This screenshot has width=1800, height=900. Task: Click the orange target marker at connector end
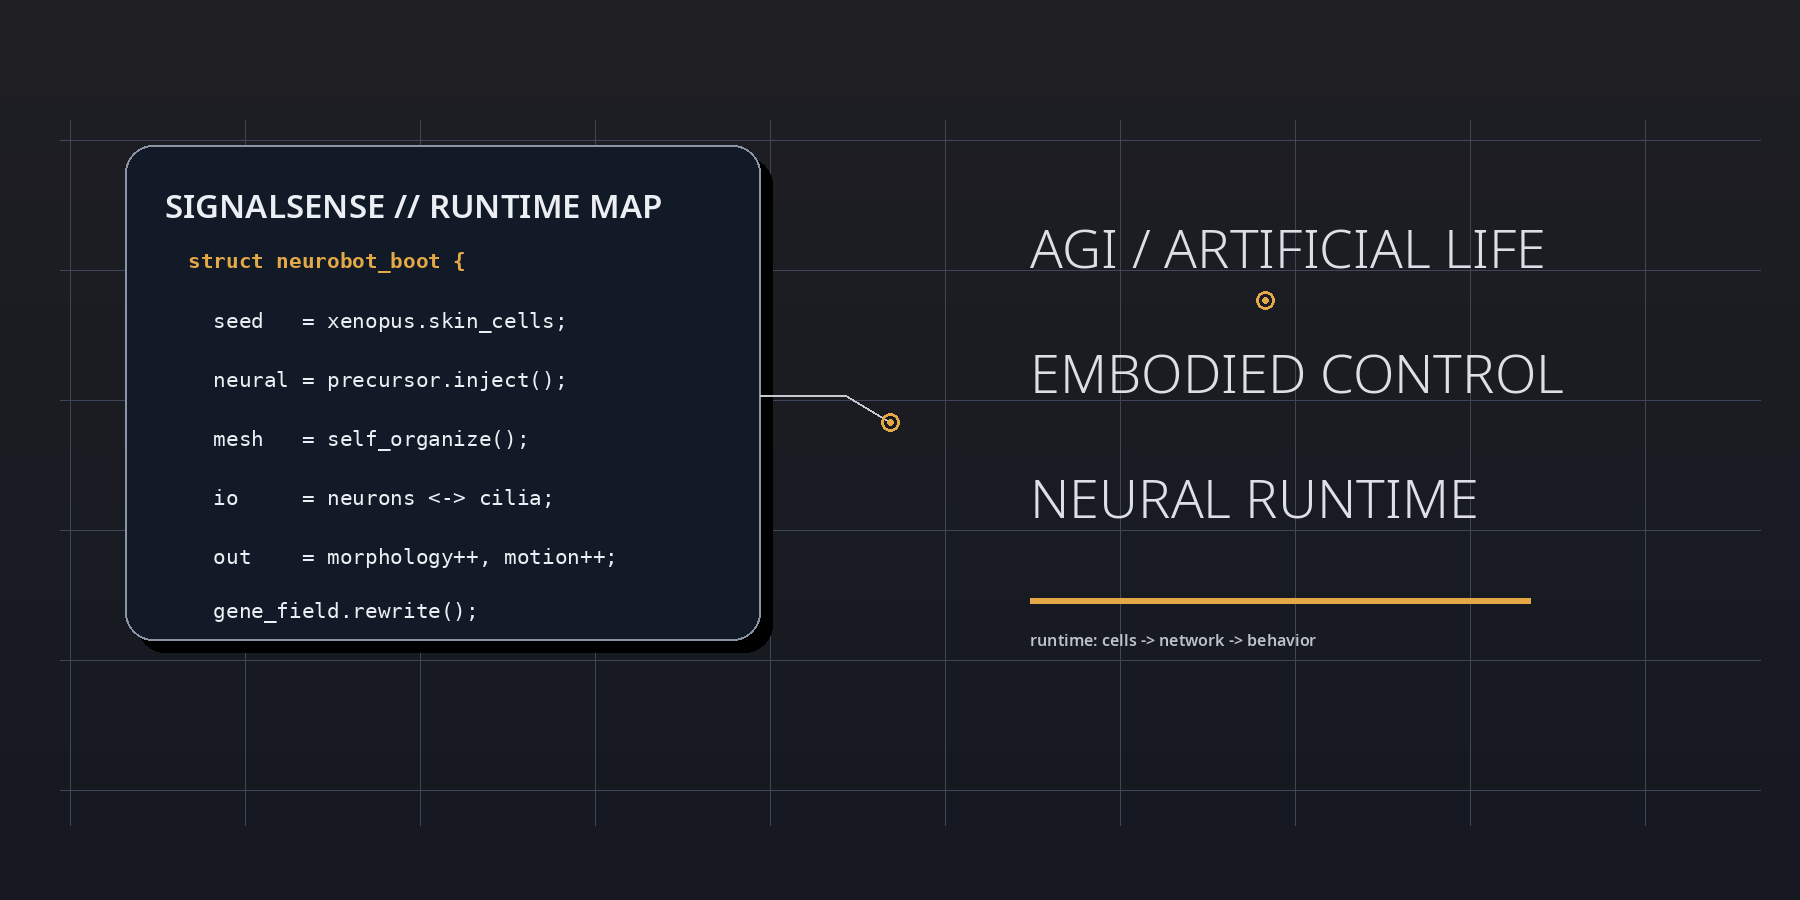[890, 423]
